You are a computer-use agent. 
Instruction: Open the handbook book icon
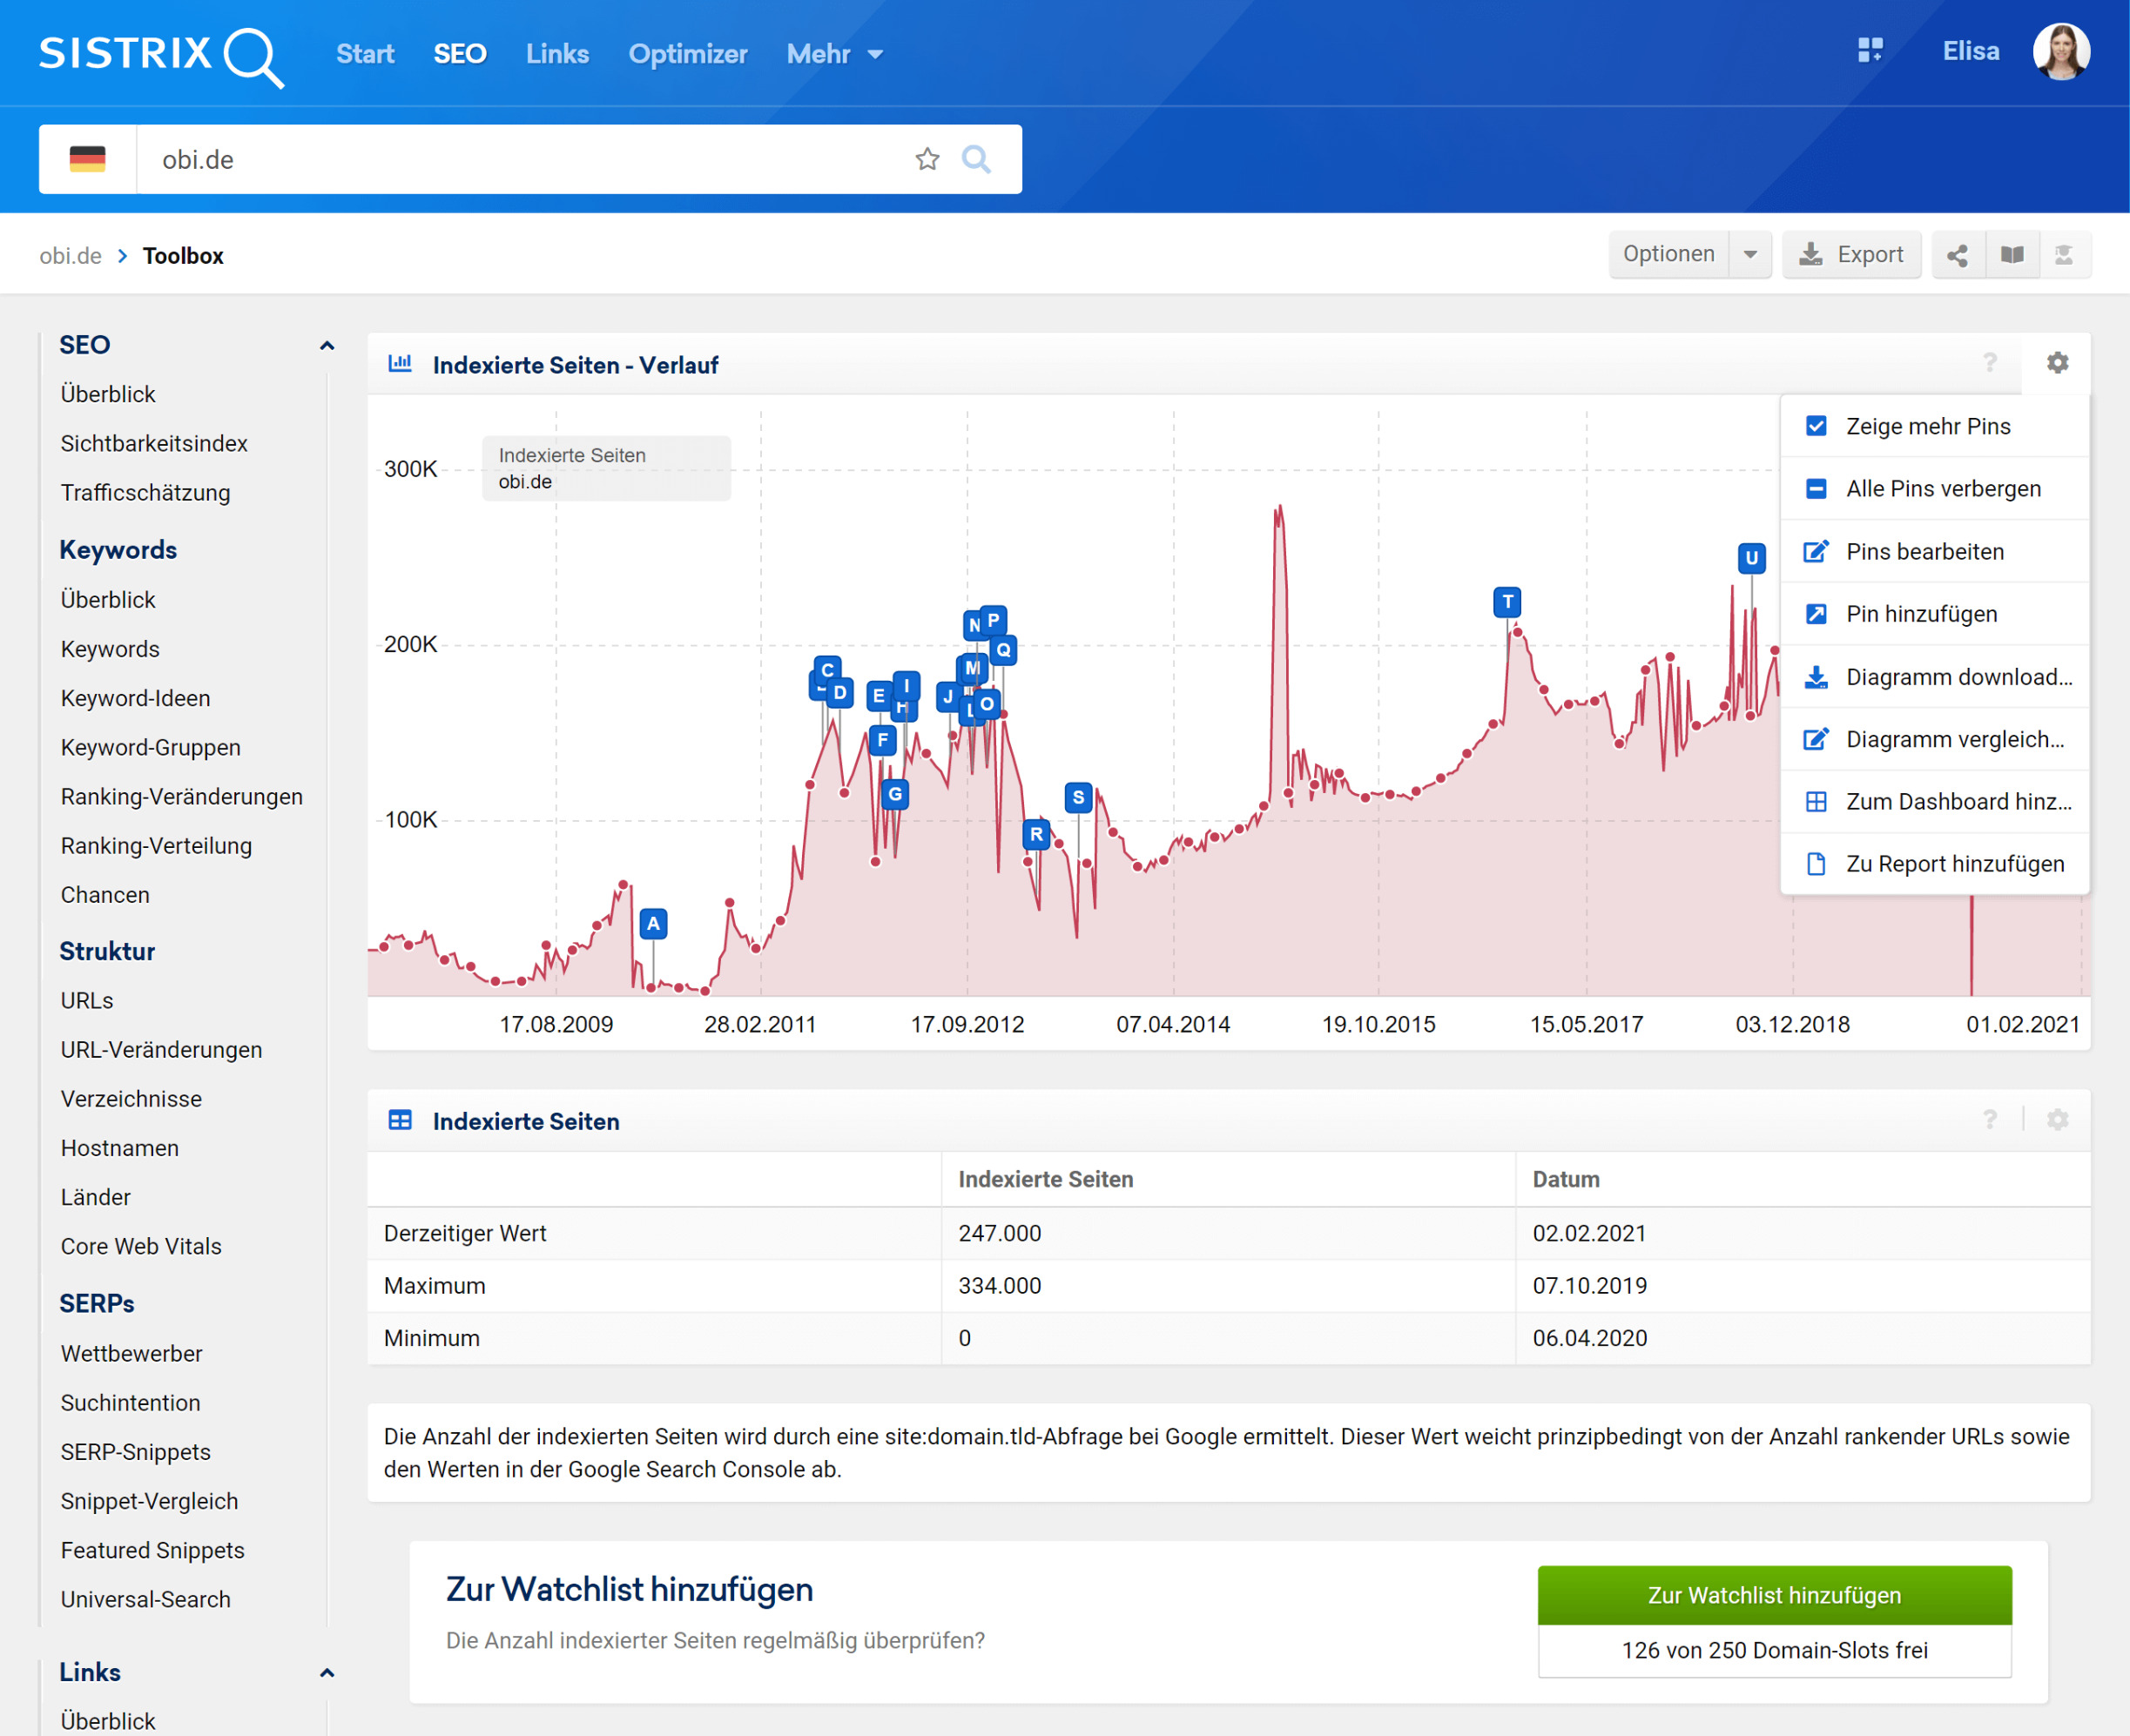[x=2012, y=255]
